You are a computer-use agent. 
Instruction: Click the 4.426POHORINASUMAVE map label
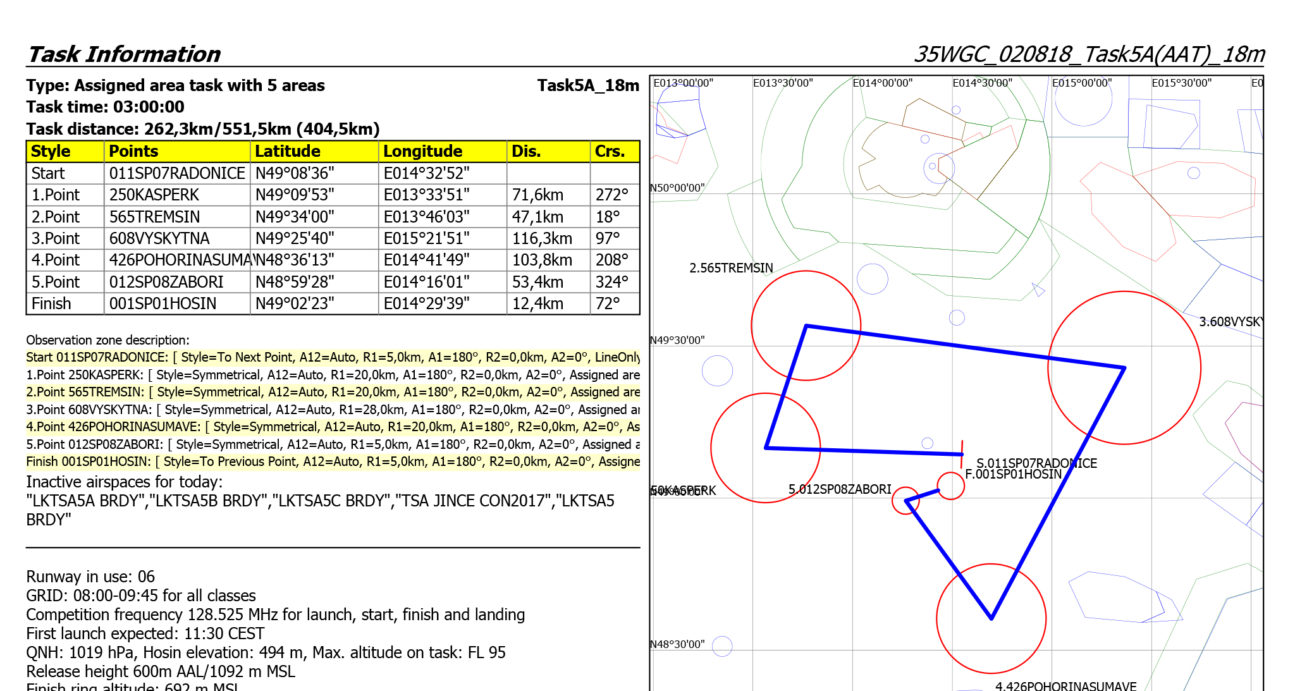click(x=1065, y=686)
